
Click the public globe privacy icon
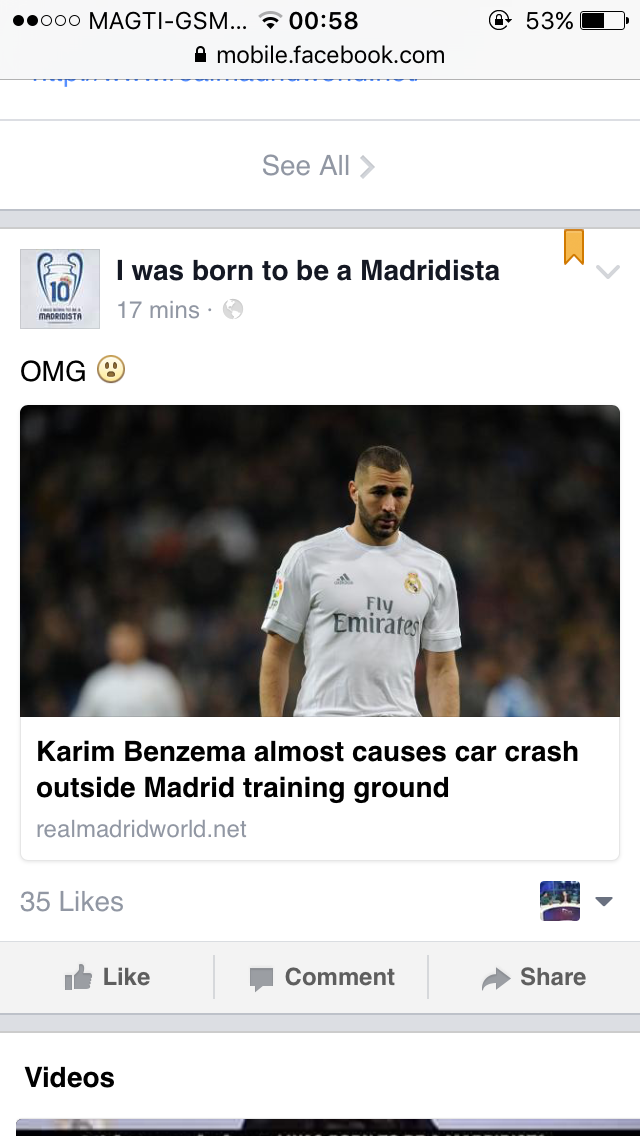pyautogui.click(x=233, y=310)
